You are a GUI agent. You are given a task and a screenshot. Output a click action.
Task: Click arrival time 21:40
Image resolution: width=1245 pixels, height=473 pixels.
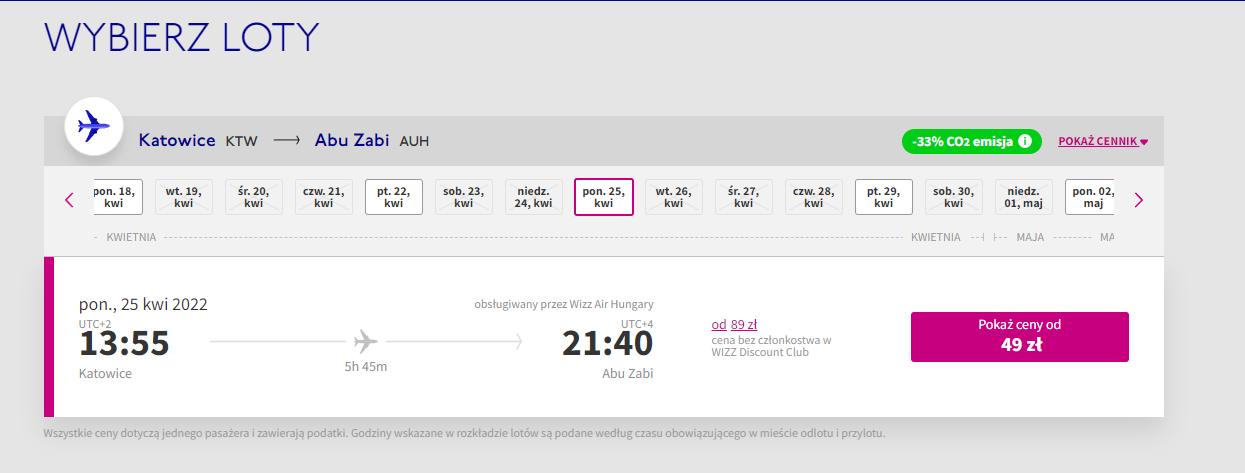tap(608, 344)
